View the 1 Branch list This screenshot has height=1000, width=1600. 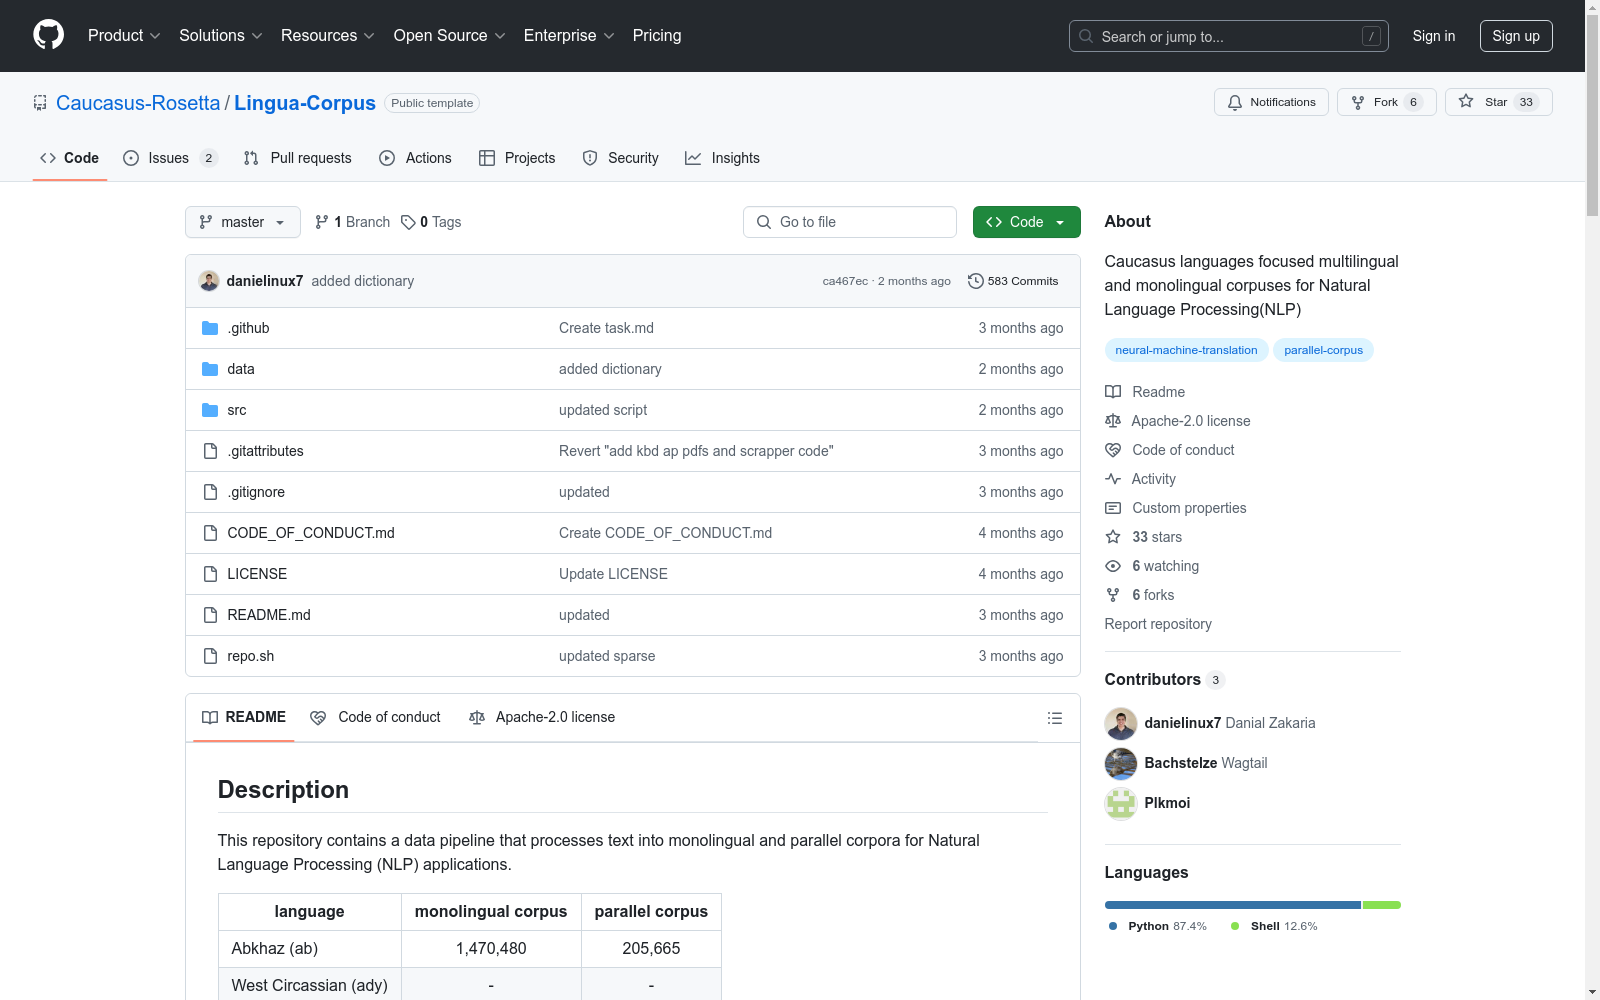(352, 222)
